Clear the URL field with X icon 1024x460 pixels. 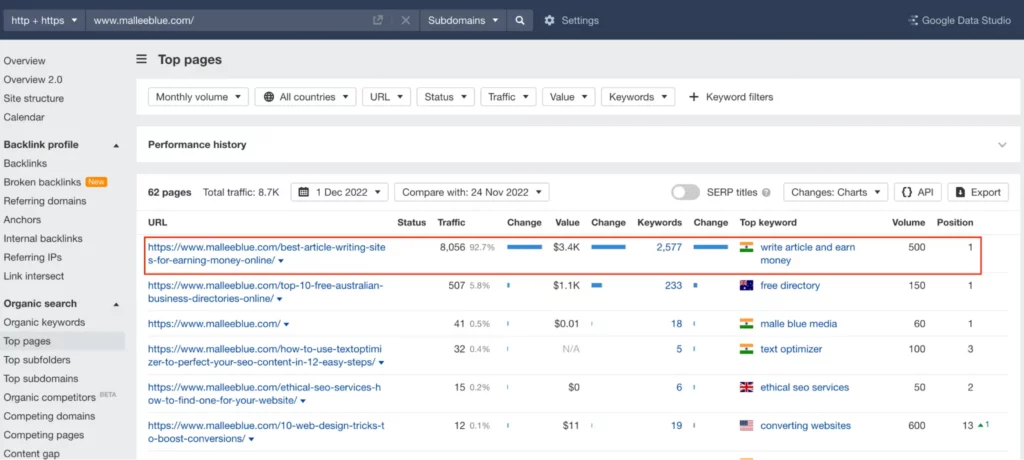(406, 20)
